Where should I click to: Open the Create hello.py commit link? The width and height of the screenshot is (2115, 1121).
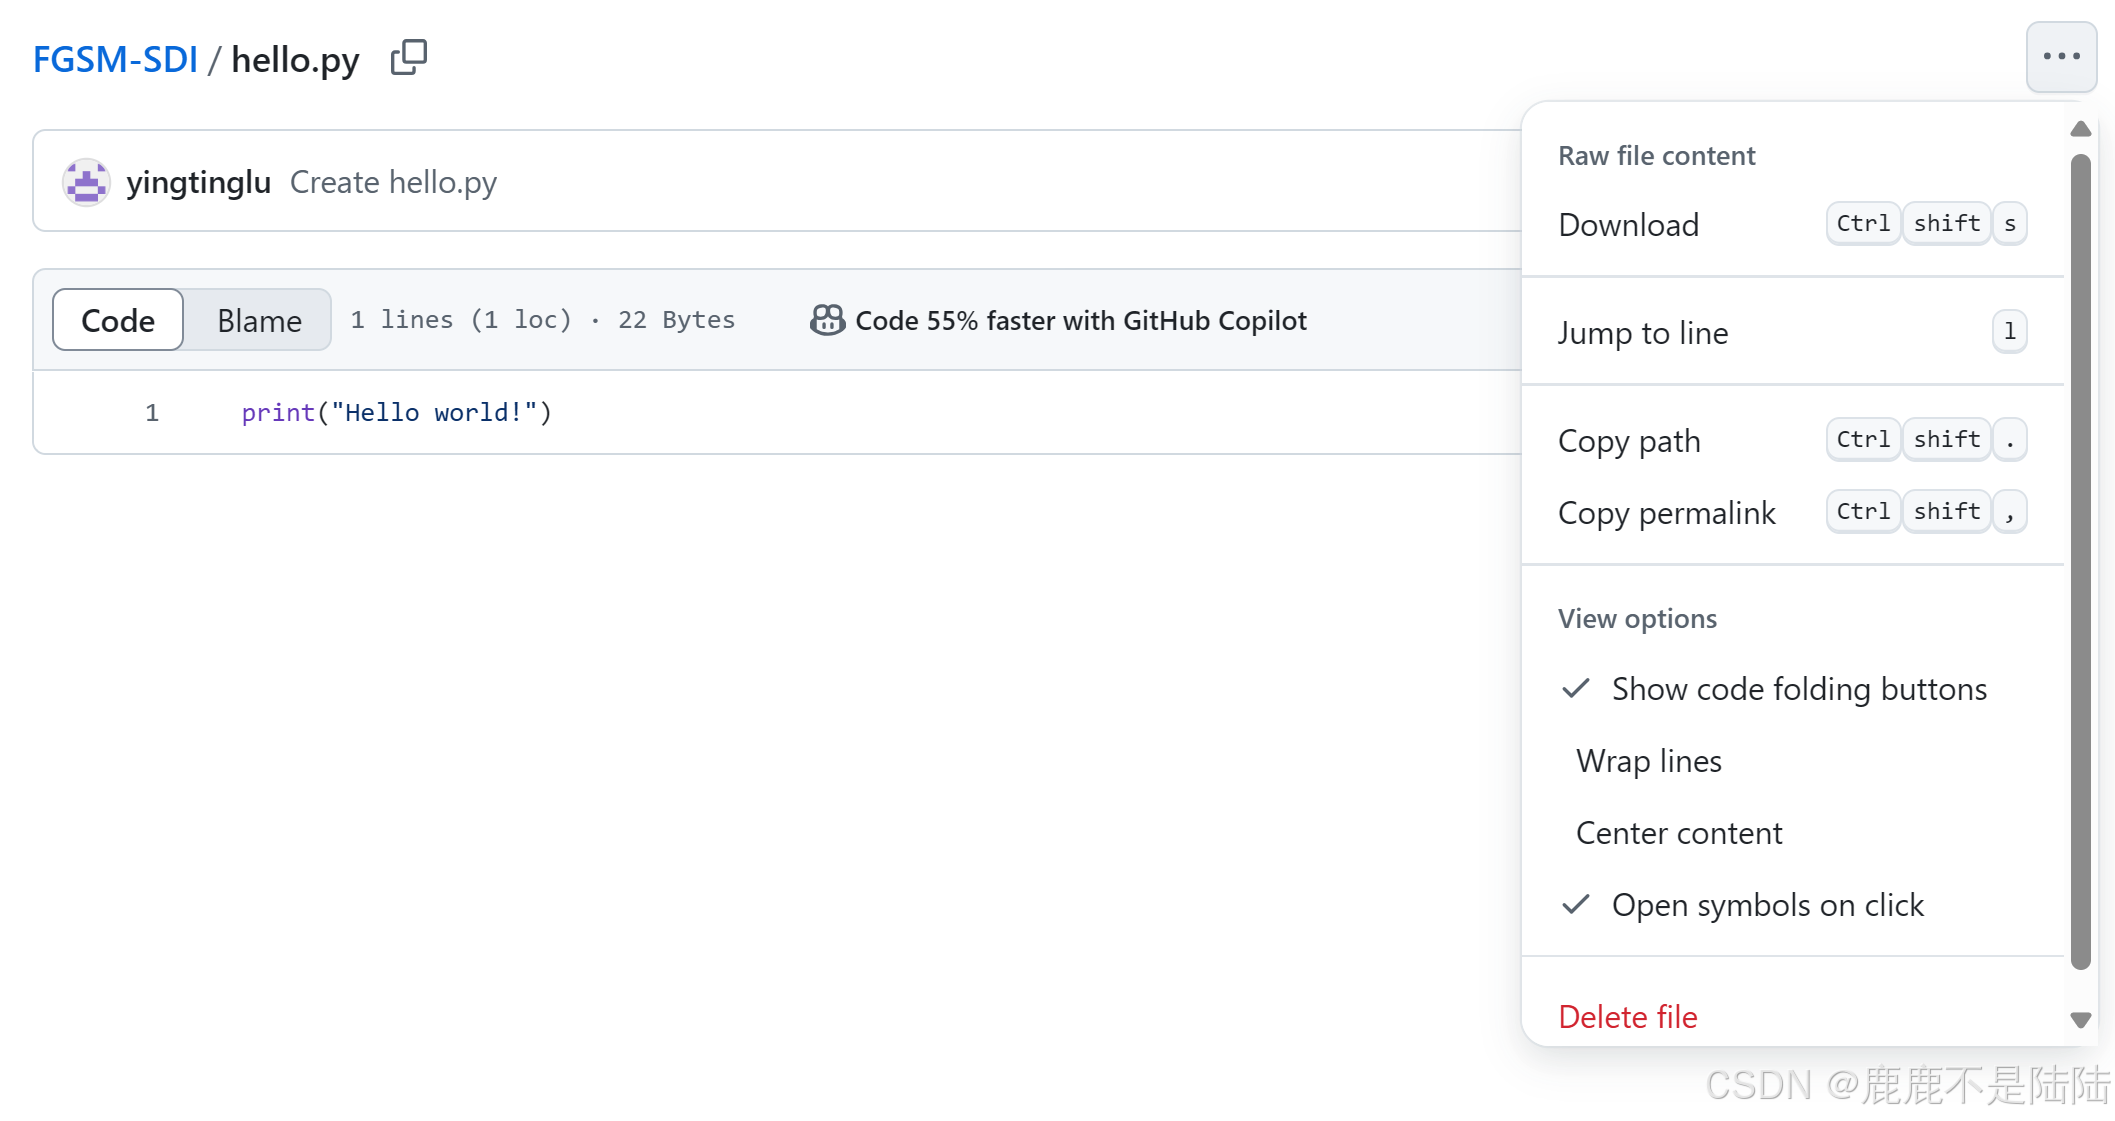393,182
